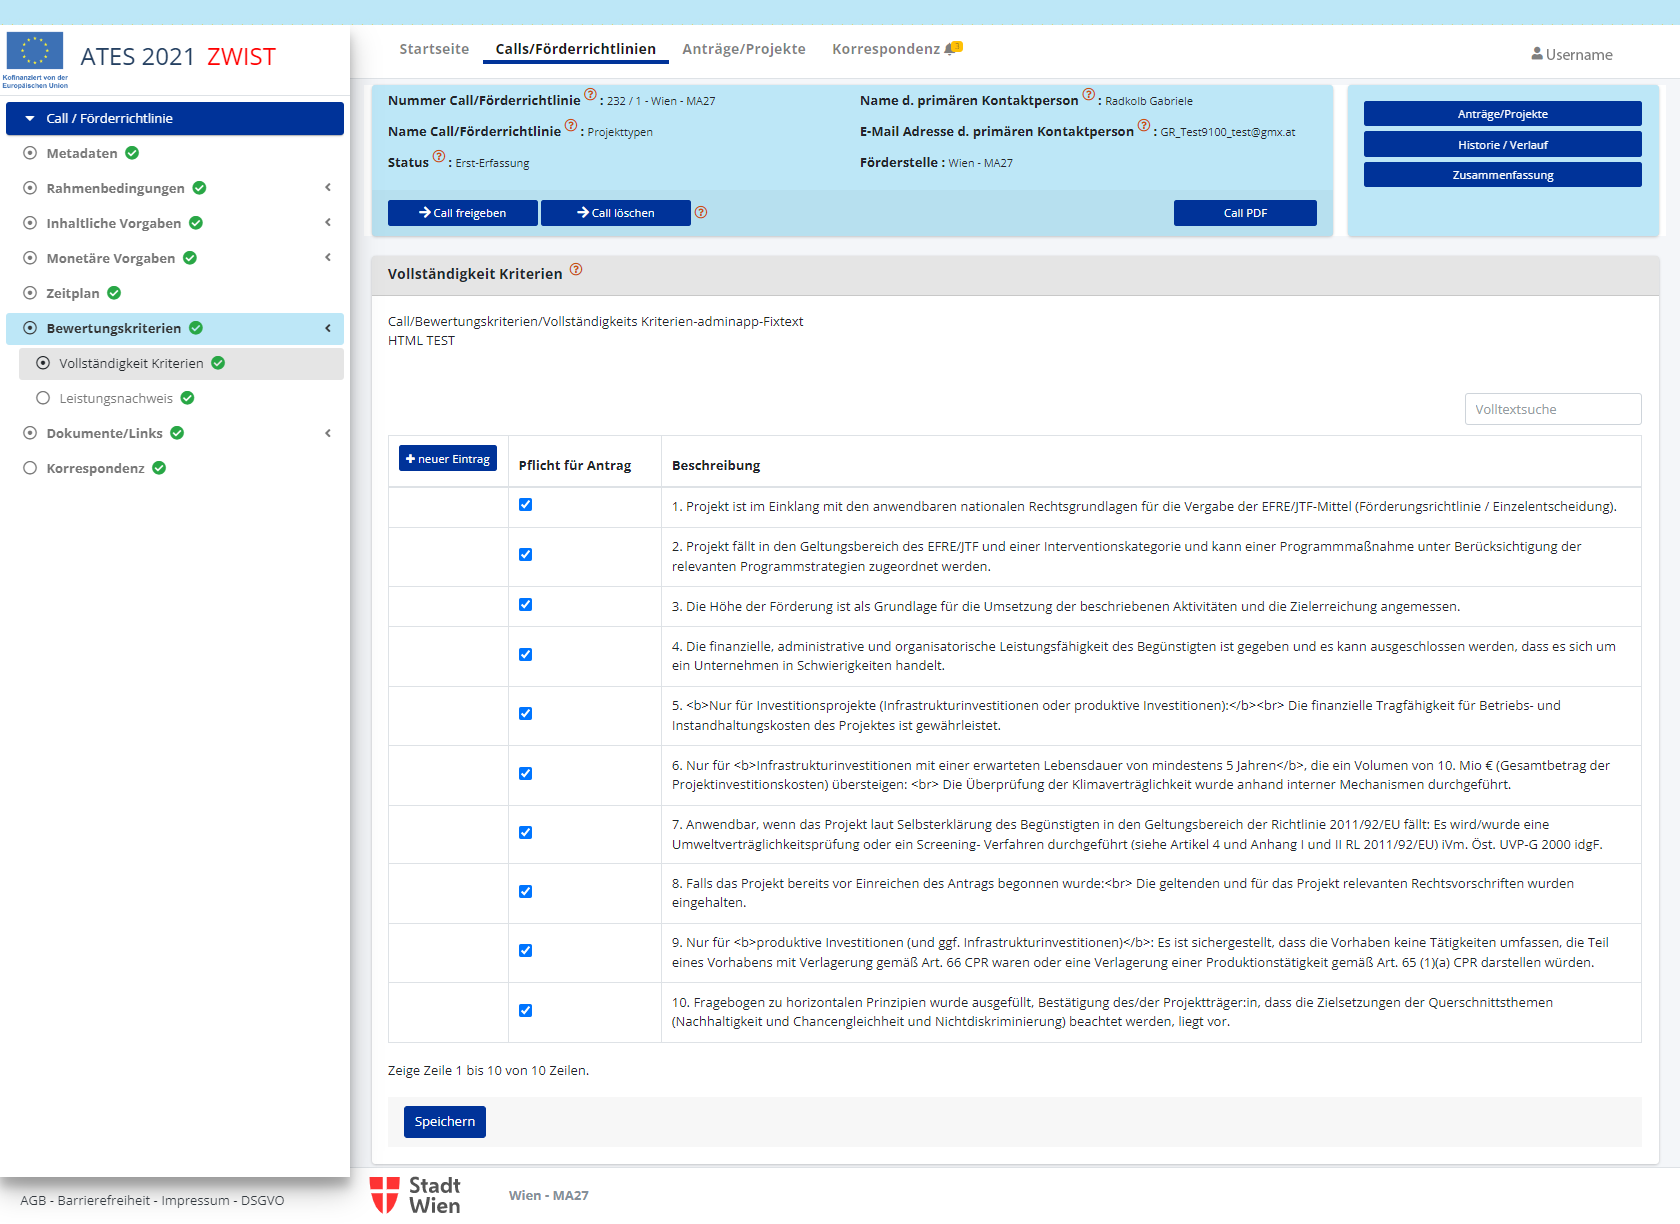The width and height of the screenshot is (1680, 1224).
Task: Expand the Monetäre Vorgaben sidebar section
Action: click(327, 258)
